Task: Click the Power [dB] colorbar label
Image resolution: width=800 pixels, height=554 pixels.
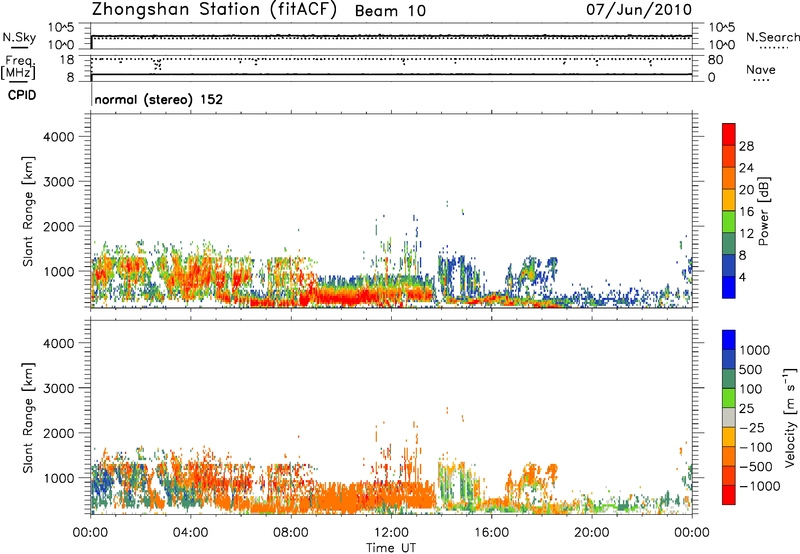Action: [x=763, y=211]
